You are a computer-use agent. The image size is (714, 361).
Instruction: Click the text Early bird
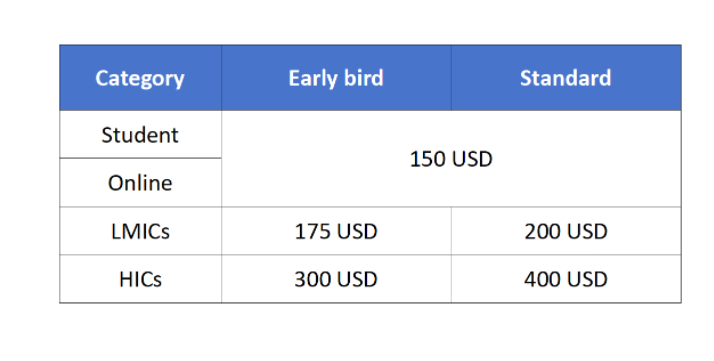(x=336, y=78)
